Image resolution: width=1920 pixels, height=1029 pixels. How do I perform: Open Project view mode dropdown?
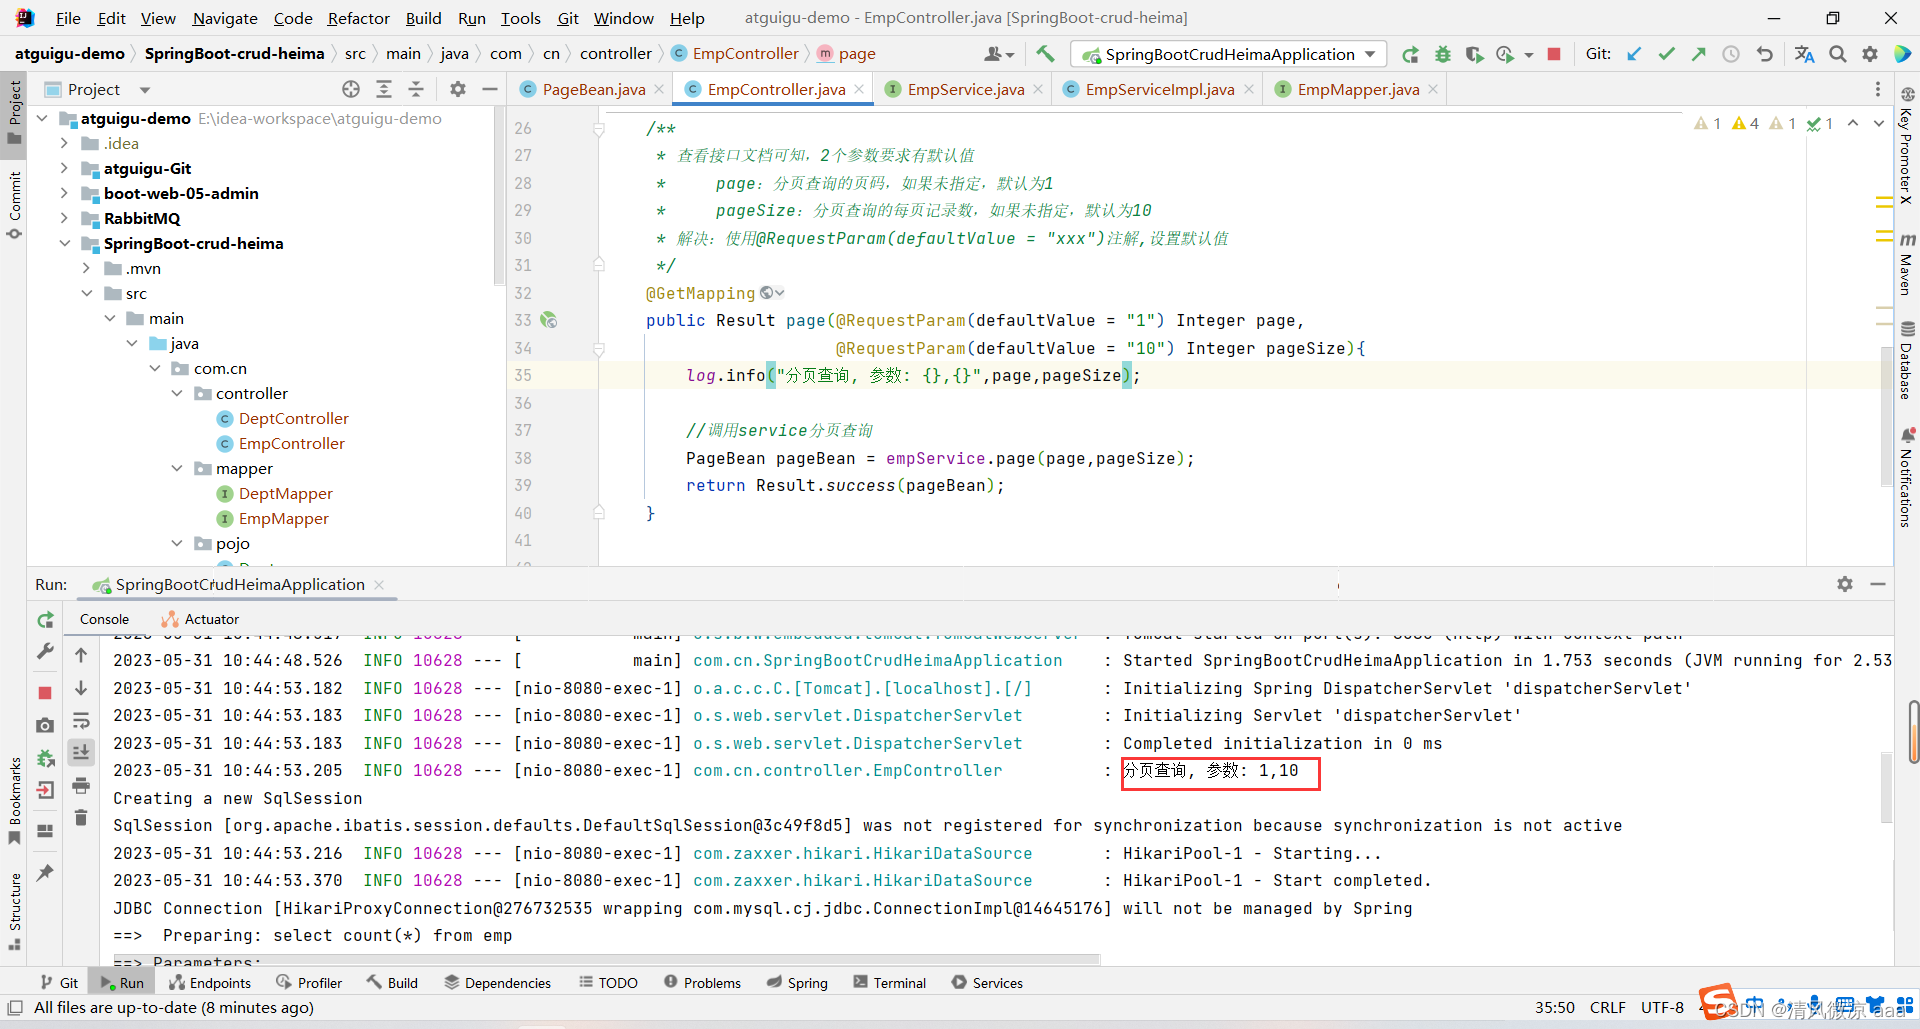coord(145,89)
